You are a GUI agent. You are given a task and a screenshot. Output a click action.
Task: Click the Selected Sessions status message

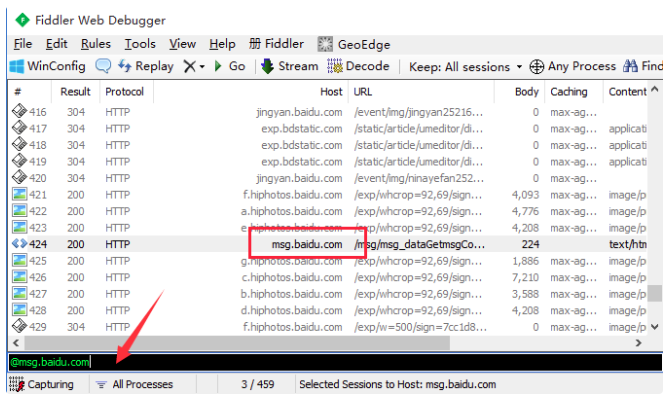[x=397, y=384]
